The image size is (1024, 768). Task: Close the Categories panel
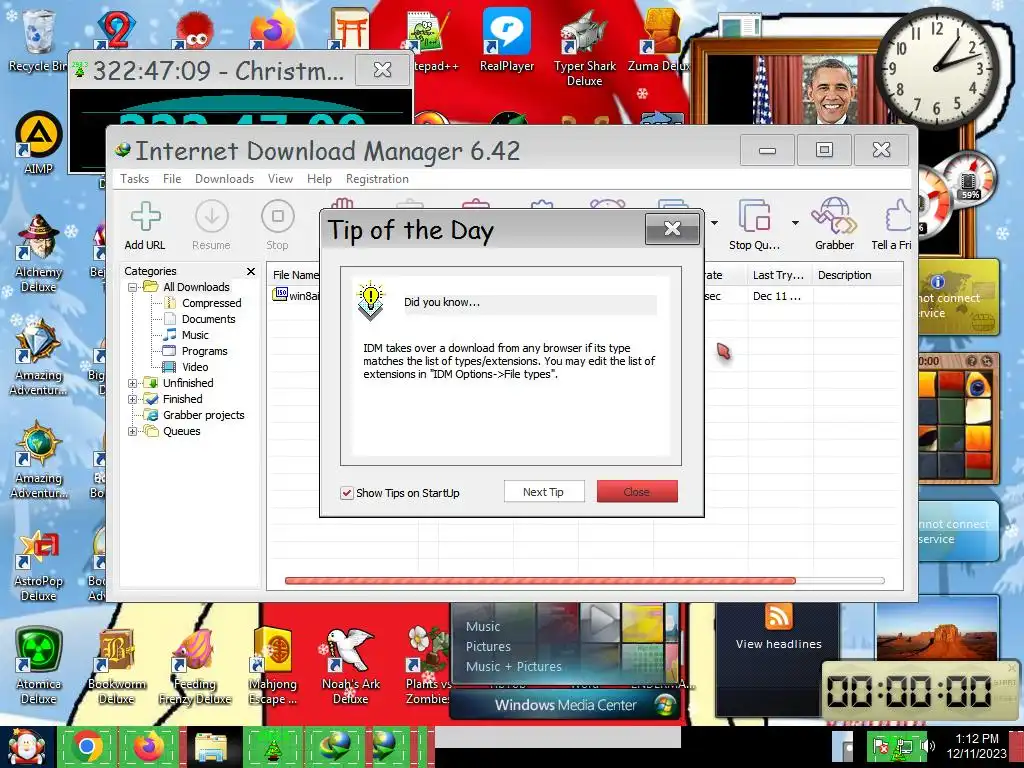click(251, 271)
